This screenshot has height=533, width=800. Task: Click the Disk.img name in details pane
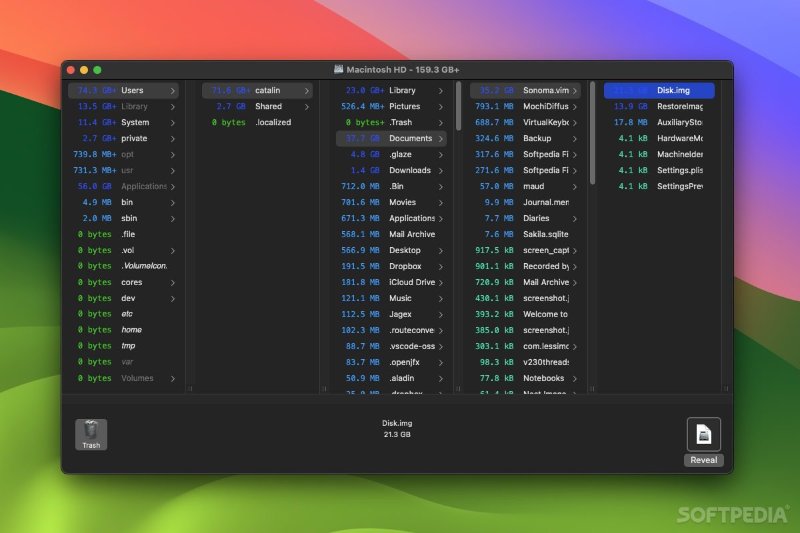click(x=397, y=423)
